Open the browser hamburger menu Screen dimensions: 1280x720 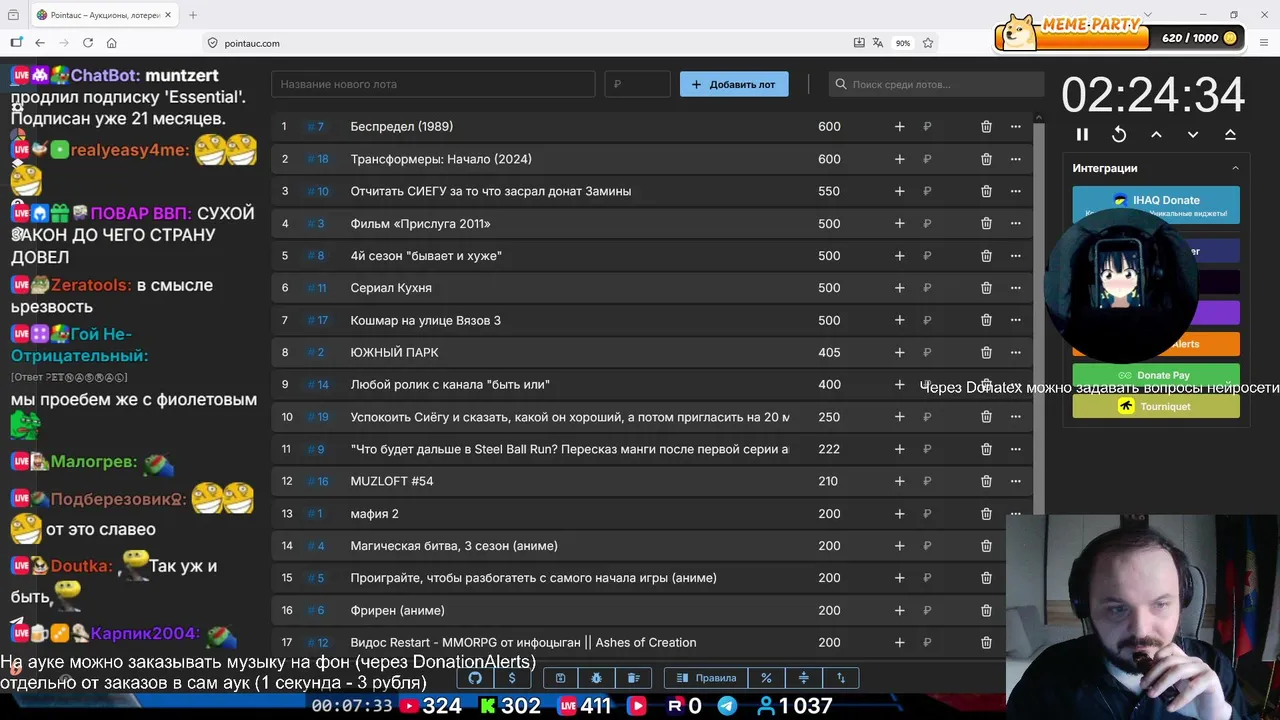1262,43
